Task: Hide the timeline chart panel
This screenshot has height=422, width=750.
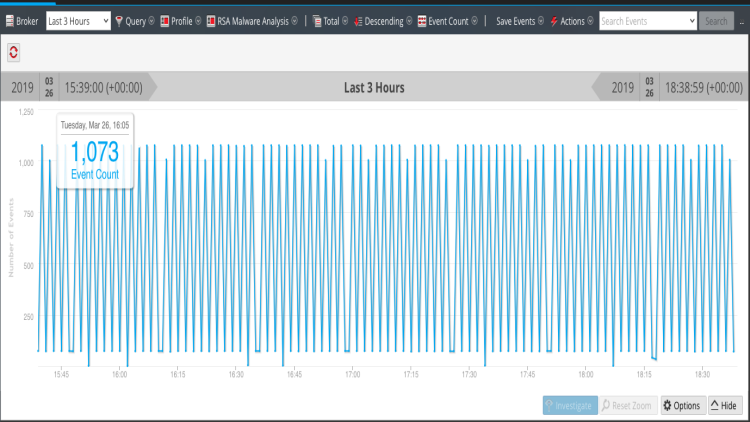Action: 724,405
